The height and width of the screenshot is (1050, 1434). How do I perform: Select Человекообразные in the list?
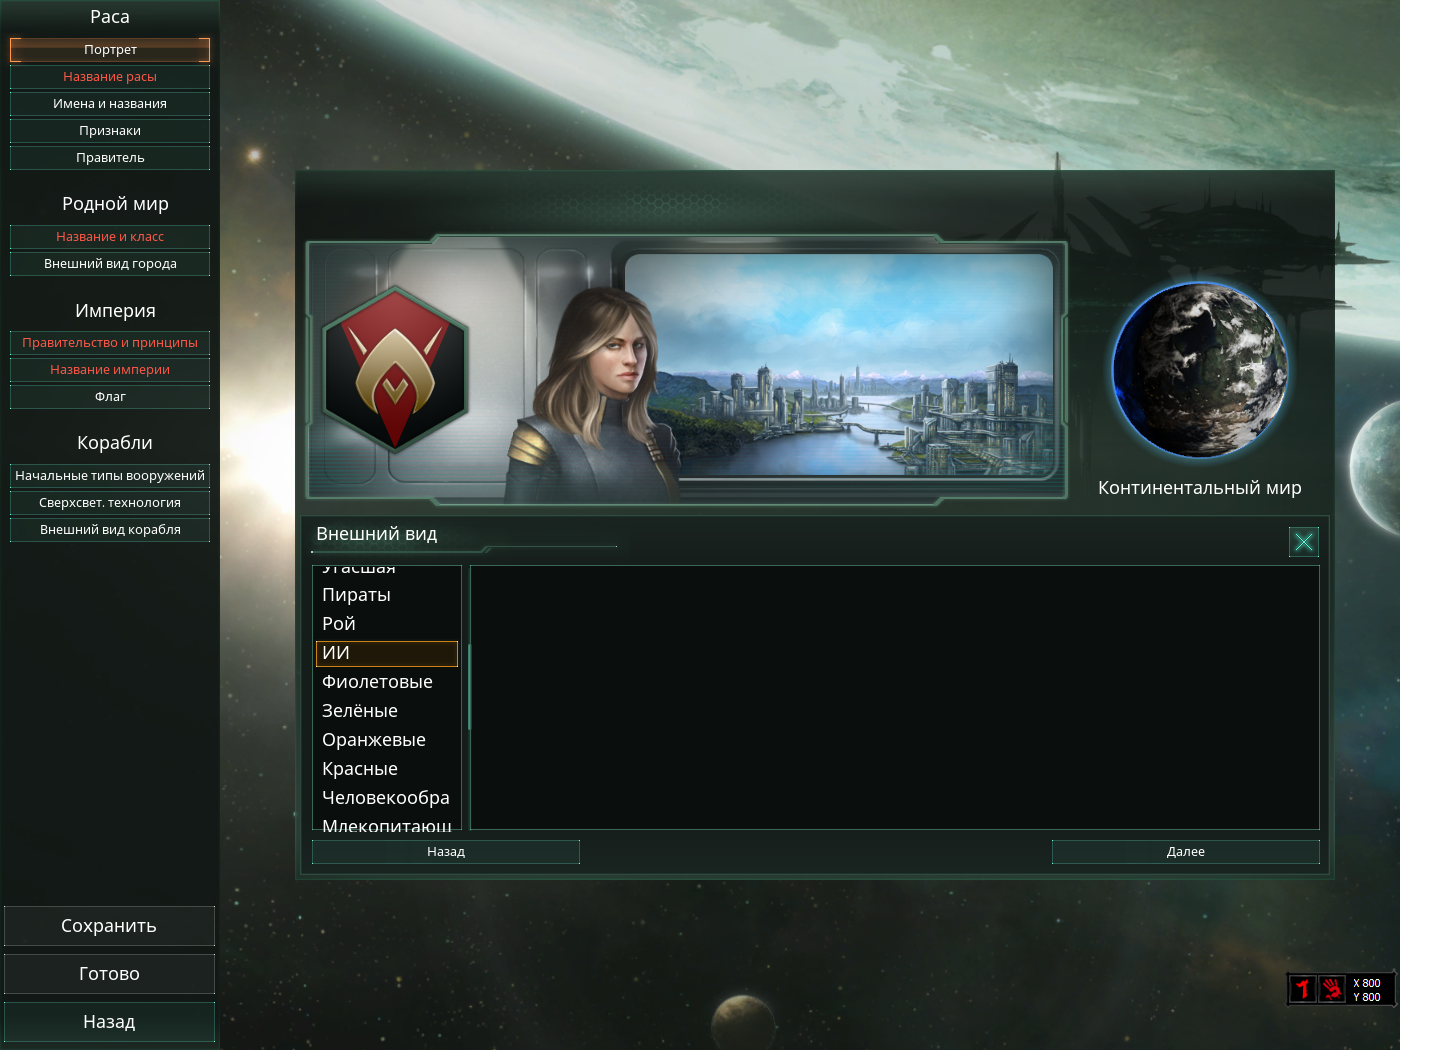(387, 798)
